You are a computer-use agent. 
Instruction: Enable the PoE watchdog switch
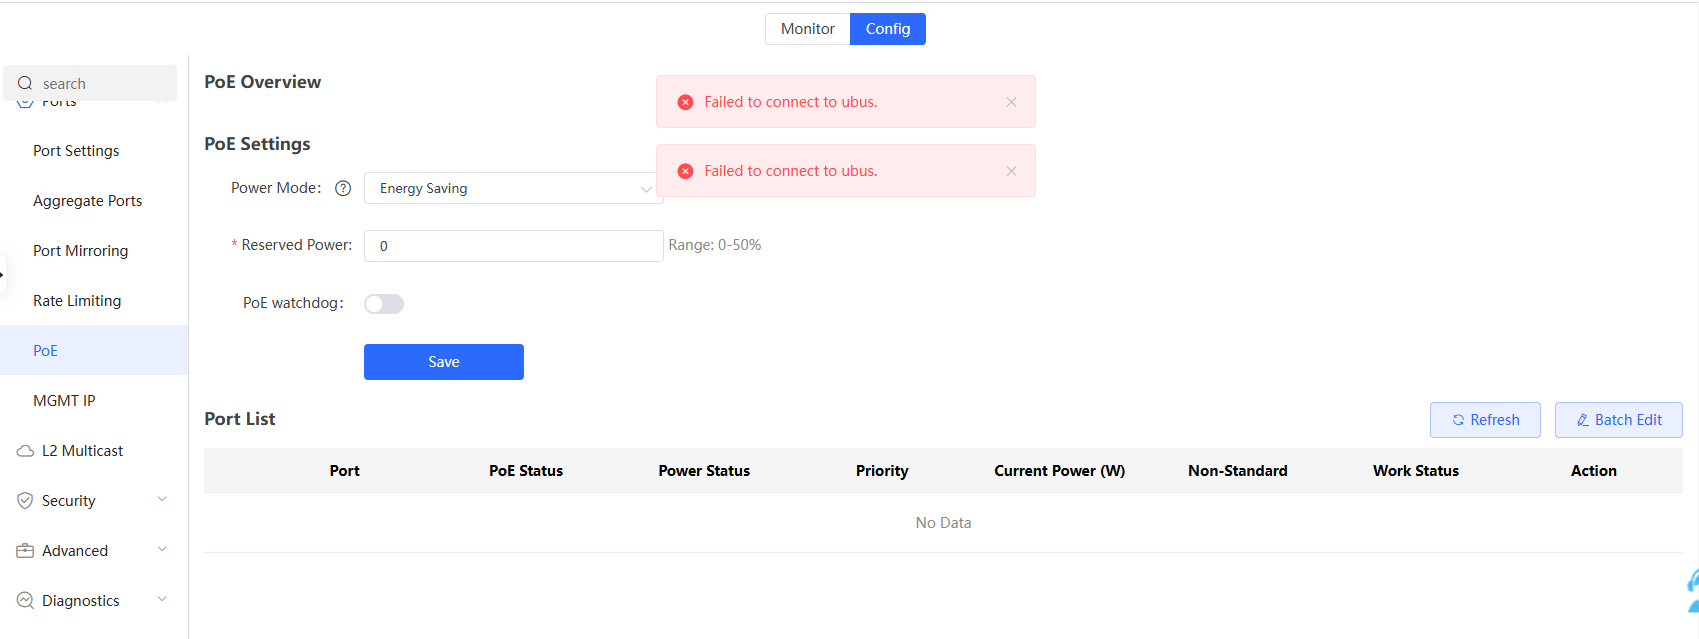pyautogui.click(x=384, y=304)
